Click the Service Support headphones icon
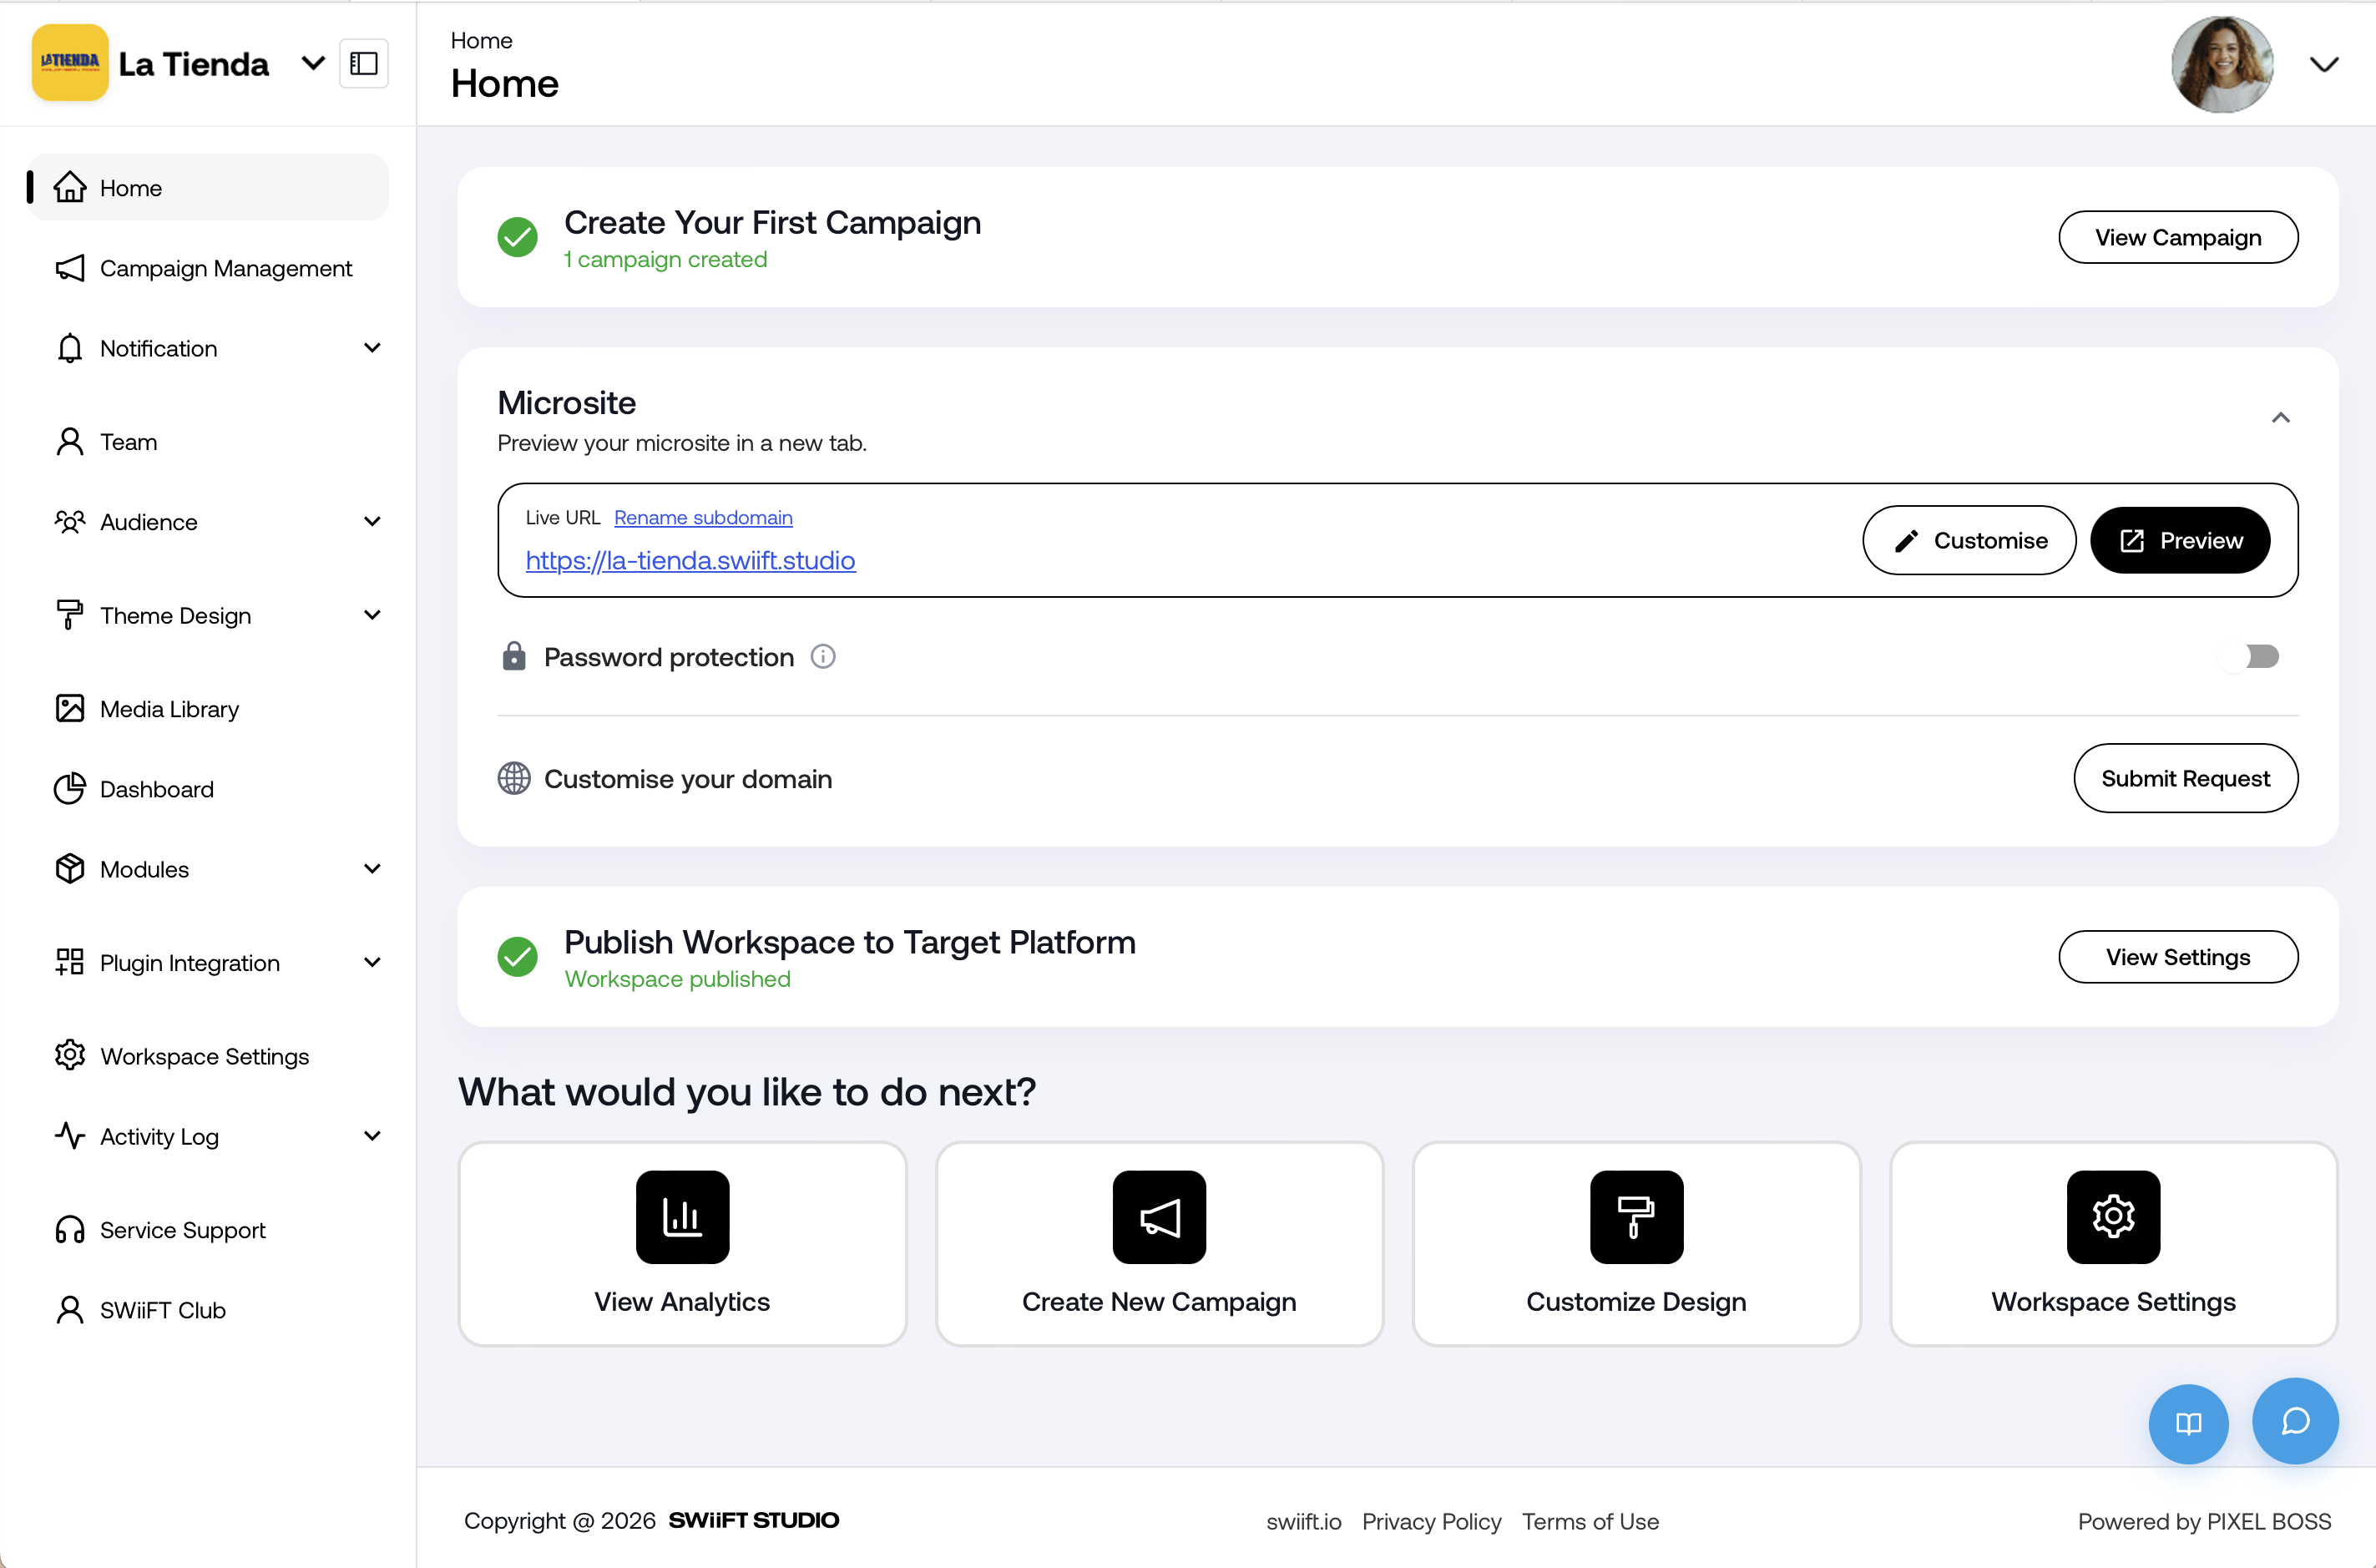This screenshot has width=2376, height=1568. point(70,1229)
